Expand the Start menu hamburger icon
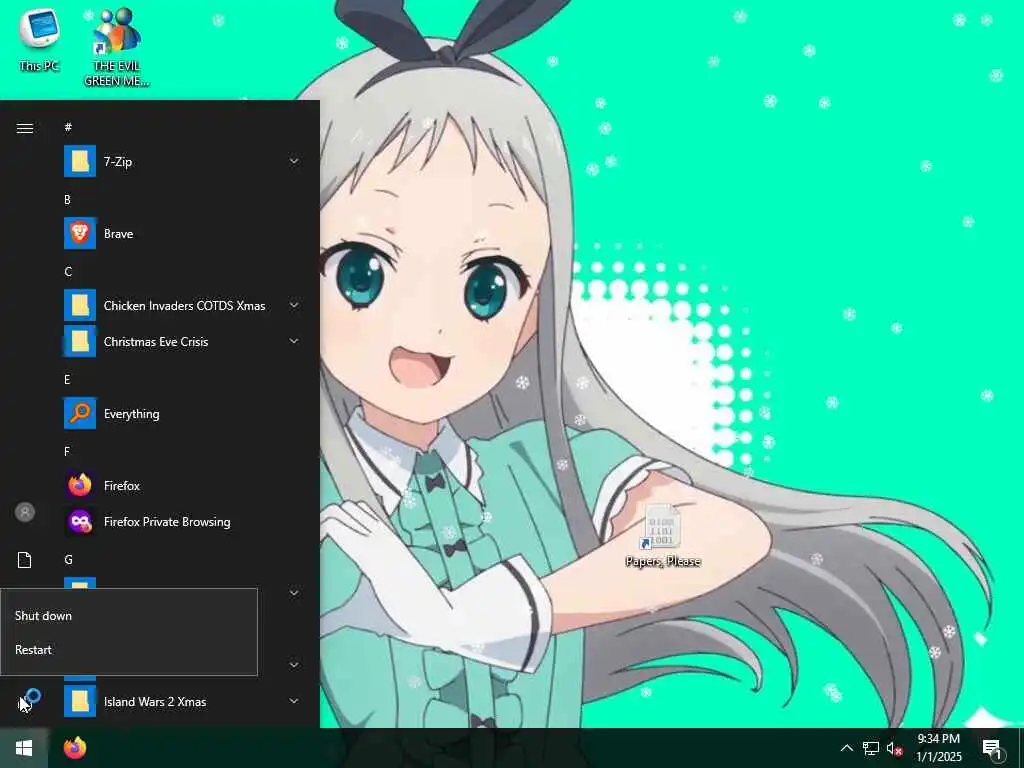This screenshot has height=768, width=1024. pos(25,128)
